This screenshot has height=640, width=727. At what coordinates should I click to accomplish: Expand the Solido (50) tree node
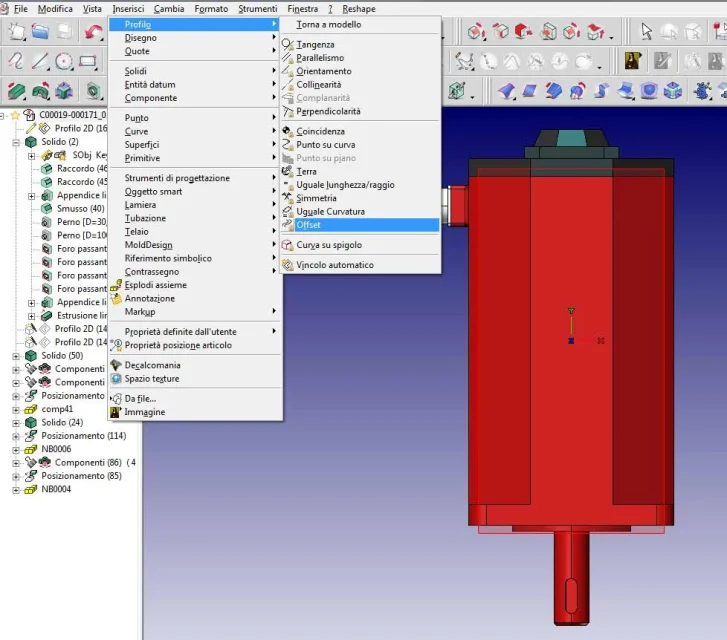(16, 356)
